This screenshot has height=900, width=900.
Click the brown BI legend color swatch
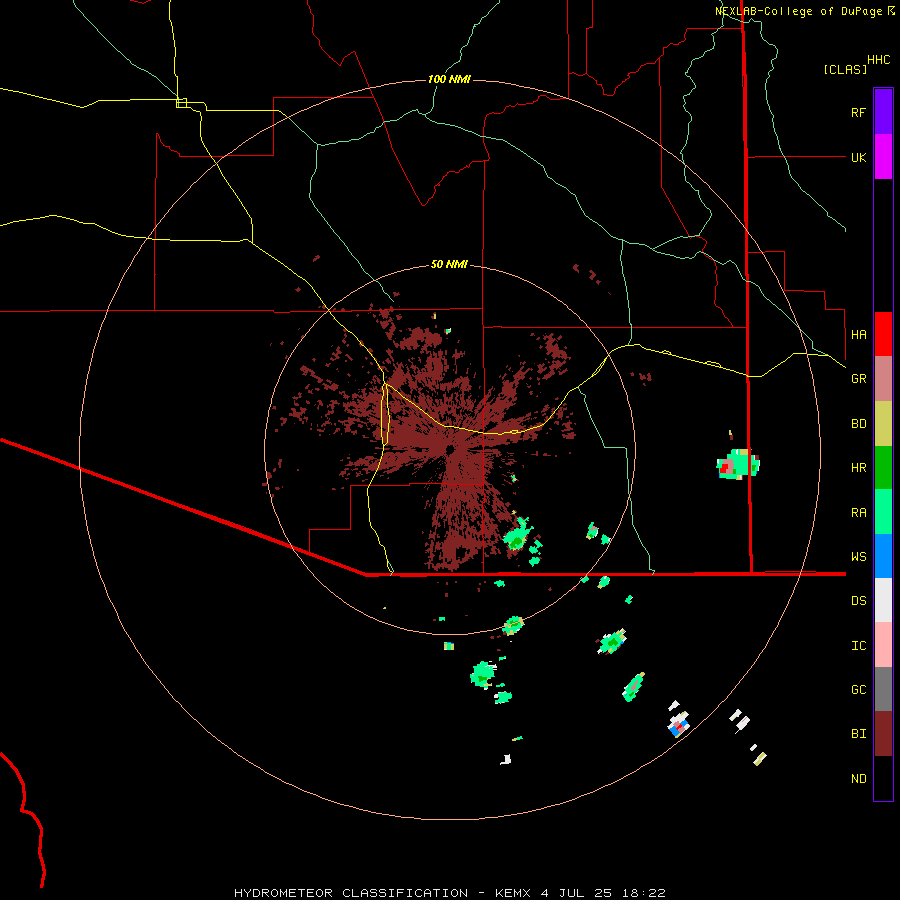[883, 734]
